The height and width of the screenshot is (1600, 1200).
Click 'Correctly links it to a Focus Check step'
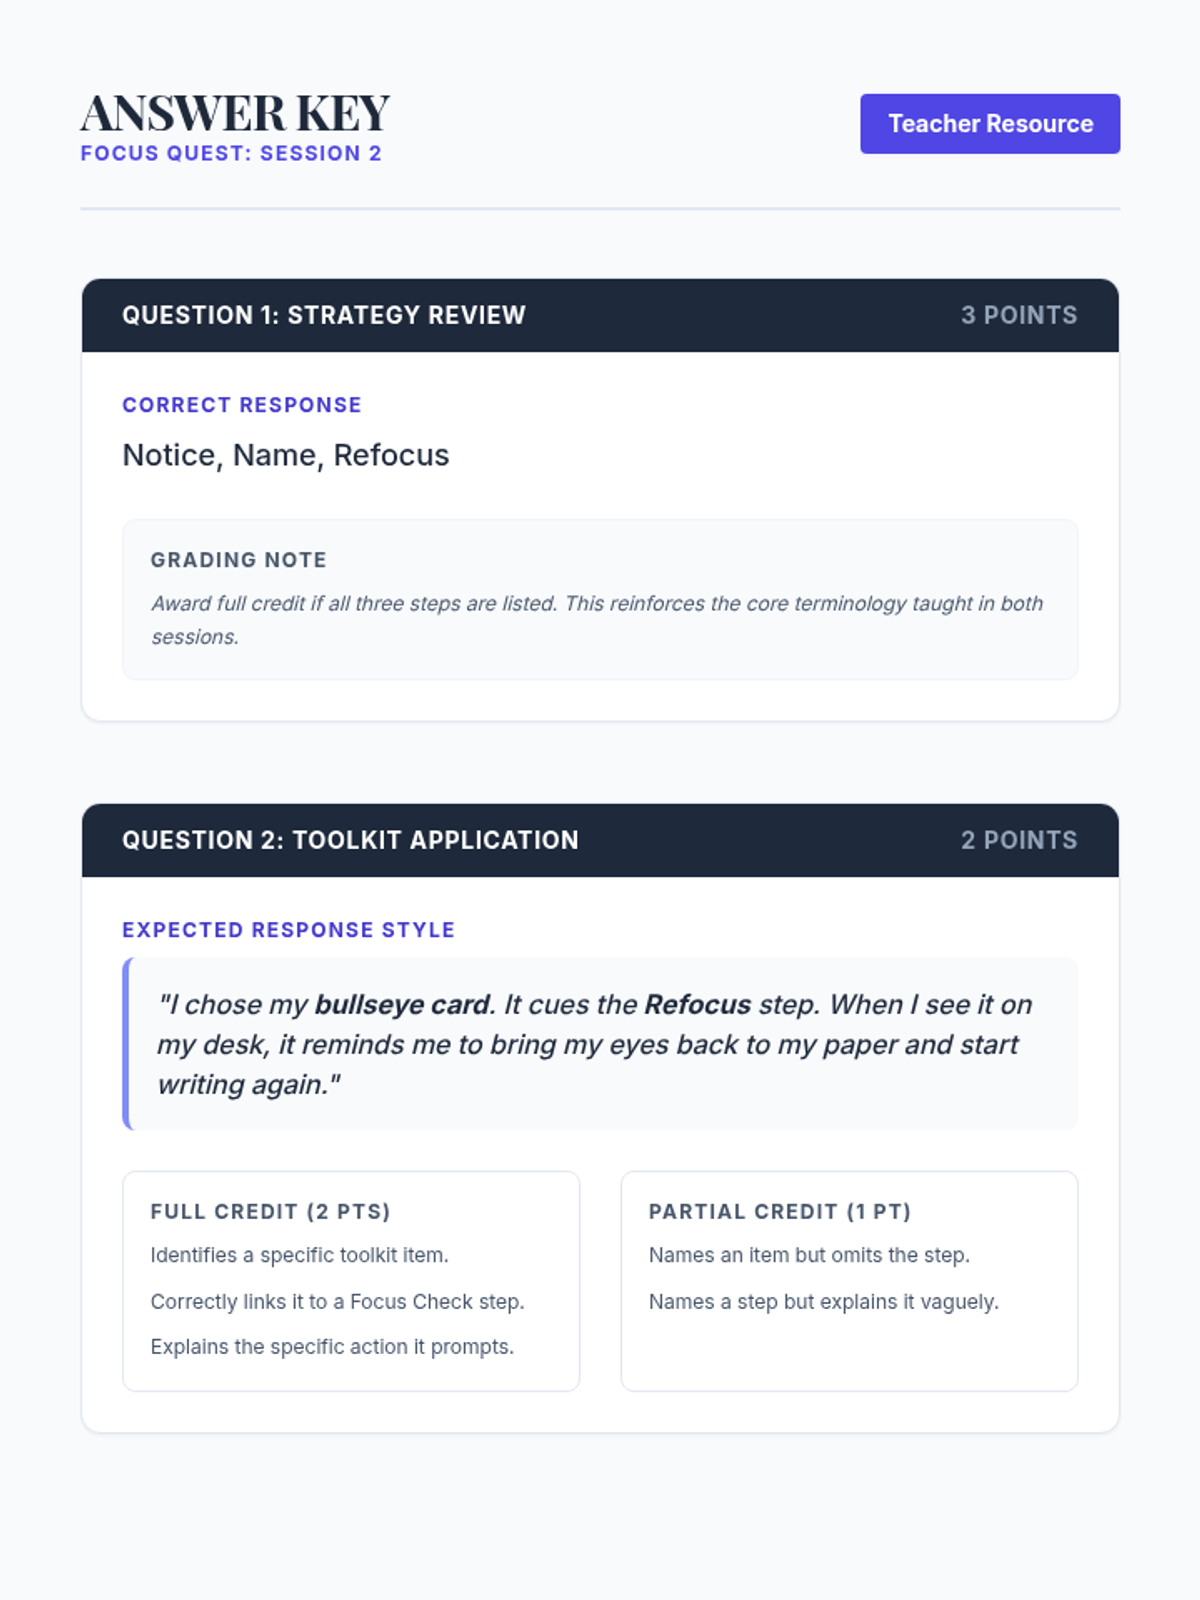pos(337,1302)
